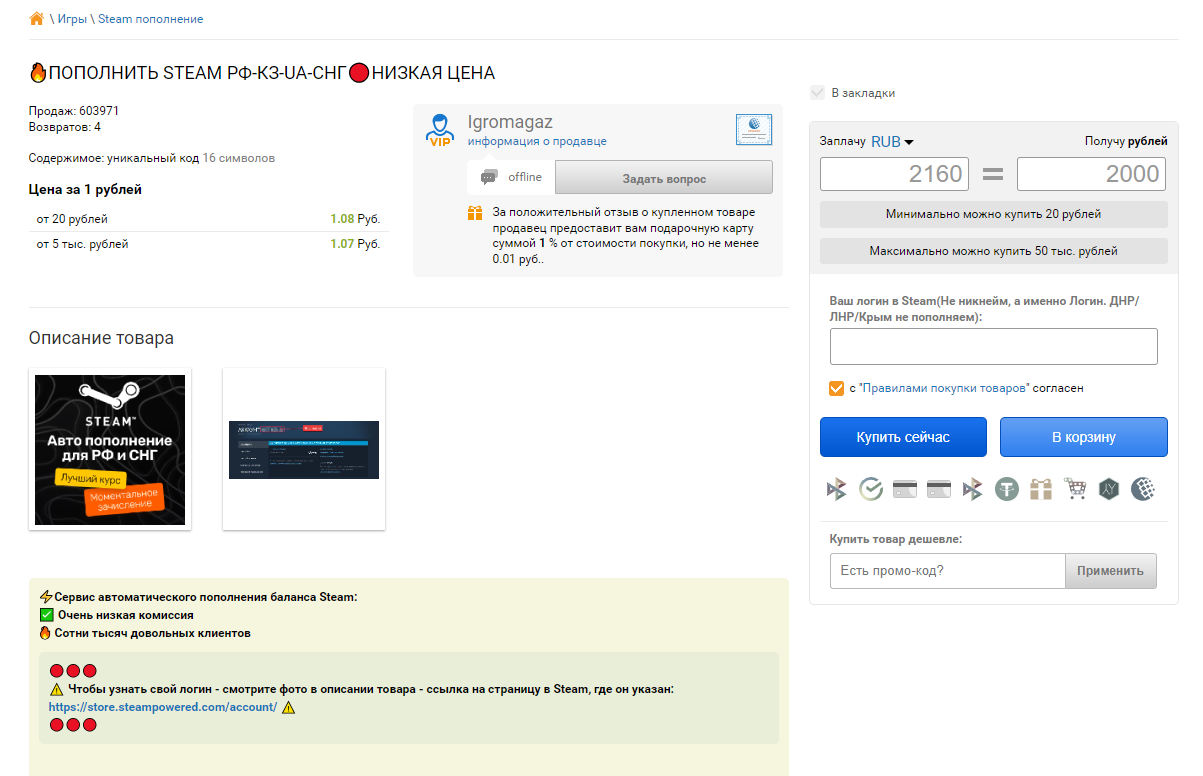The image size is (1203, 776).
Task: Open информация о продавце link
Action: click(x=537, y=141)
